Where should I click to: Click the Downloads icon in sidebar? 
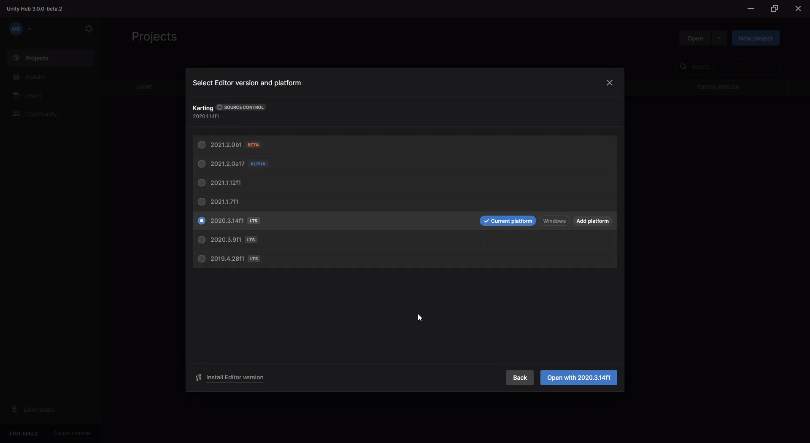pos(15,409)
